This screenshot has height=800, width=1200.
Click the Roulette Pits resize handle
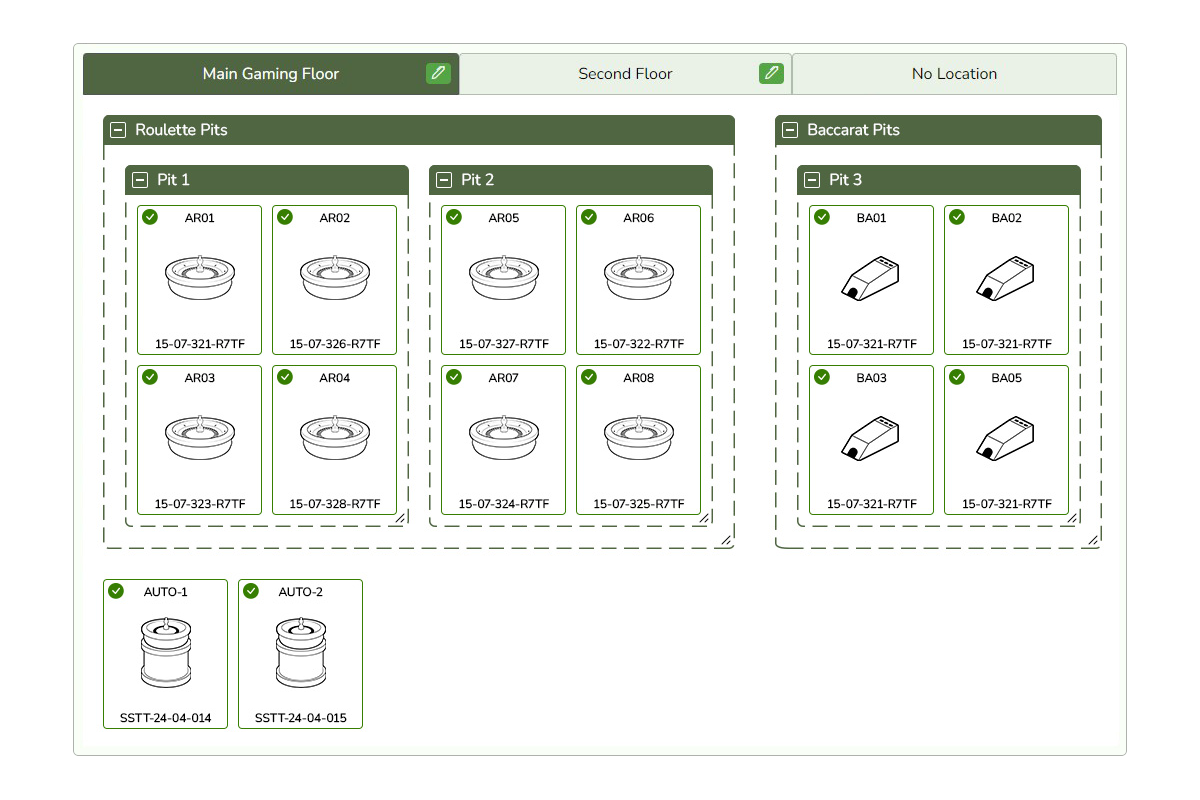point(726,540)
